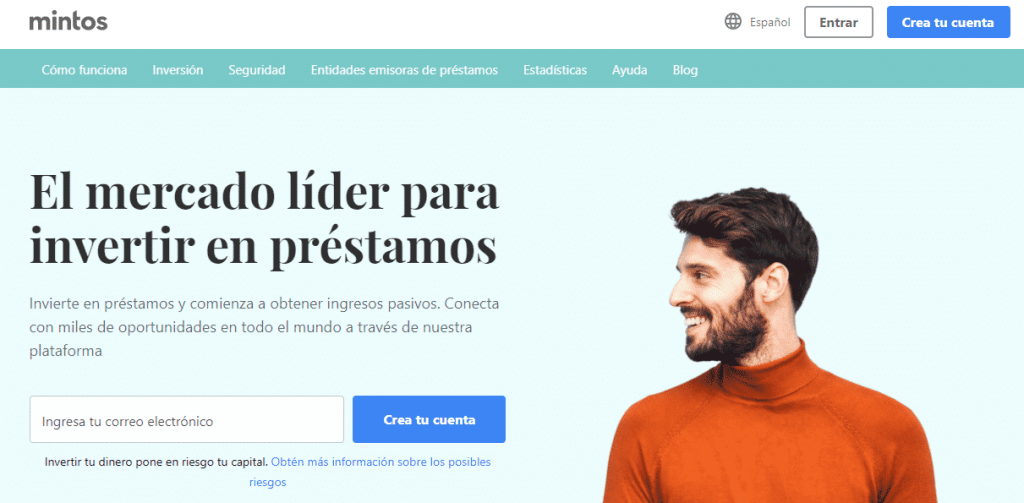Screen dimensions: 1024x503
Task: Click the mintos logo
Action: pos(68,22)
